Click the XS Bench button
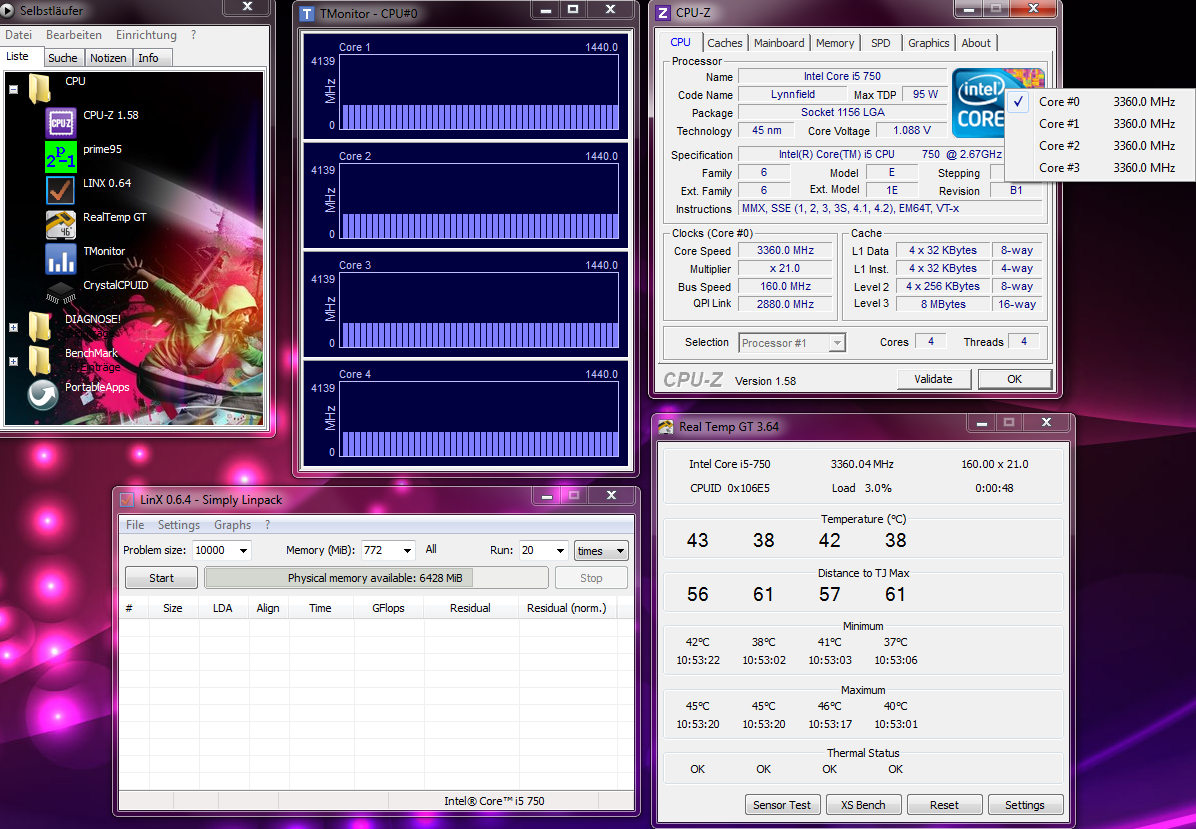This screenshot has width=1196, height=829. [x=863, y=805]
